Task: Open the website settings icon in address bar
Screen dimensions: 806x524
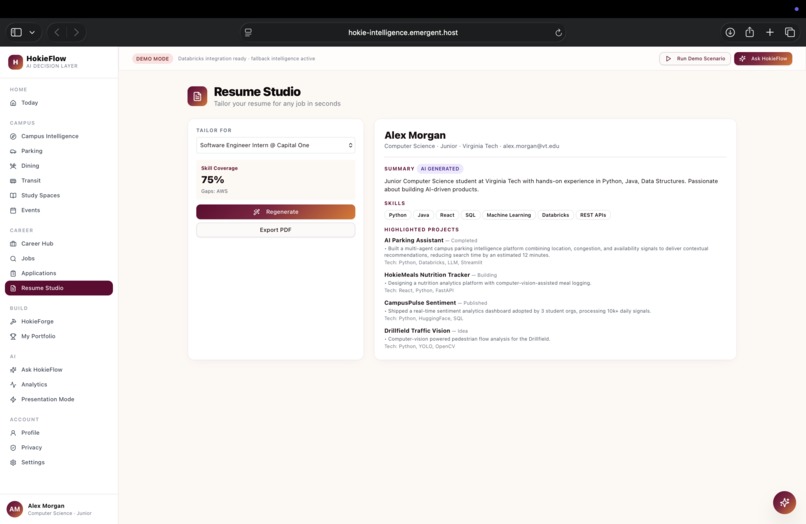Action: pyautogui.click(x=248, y=32)
